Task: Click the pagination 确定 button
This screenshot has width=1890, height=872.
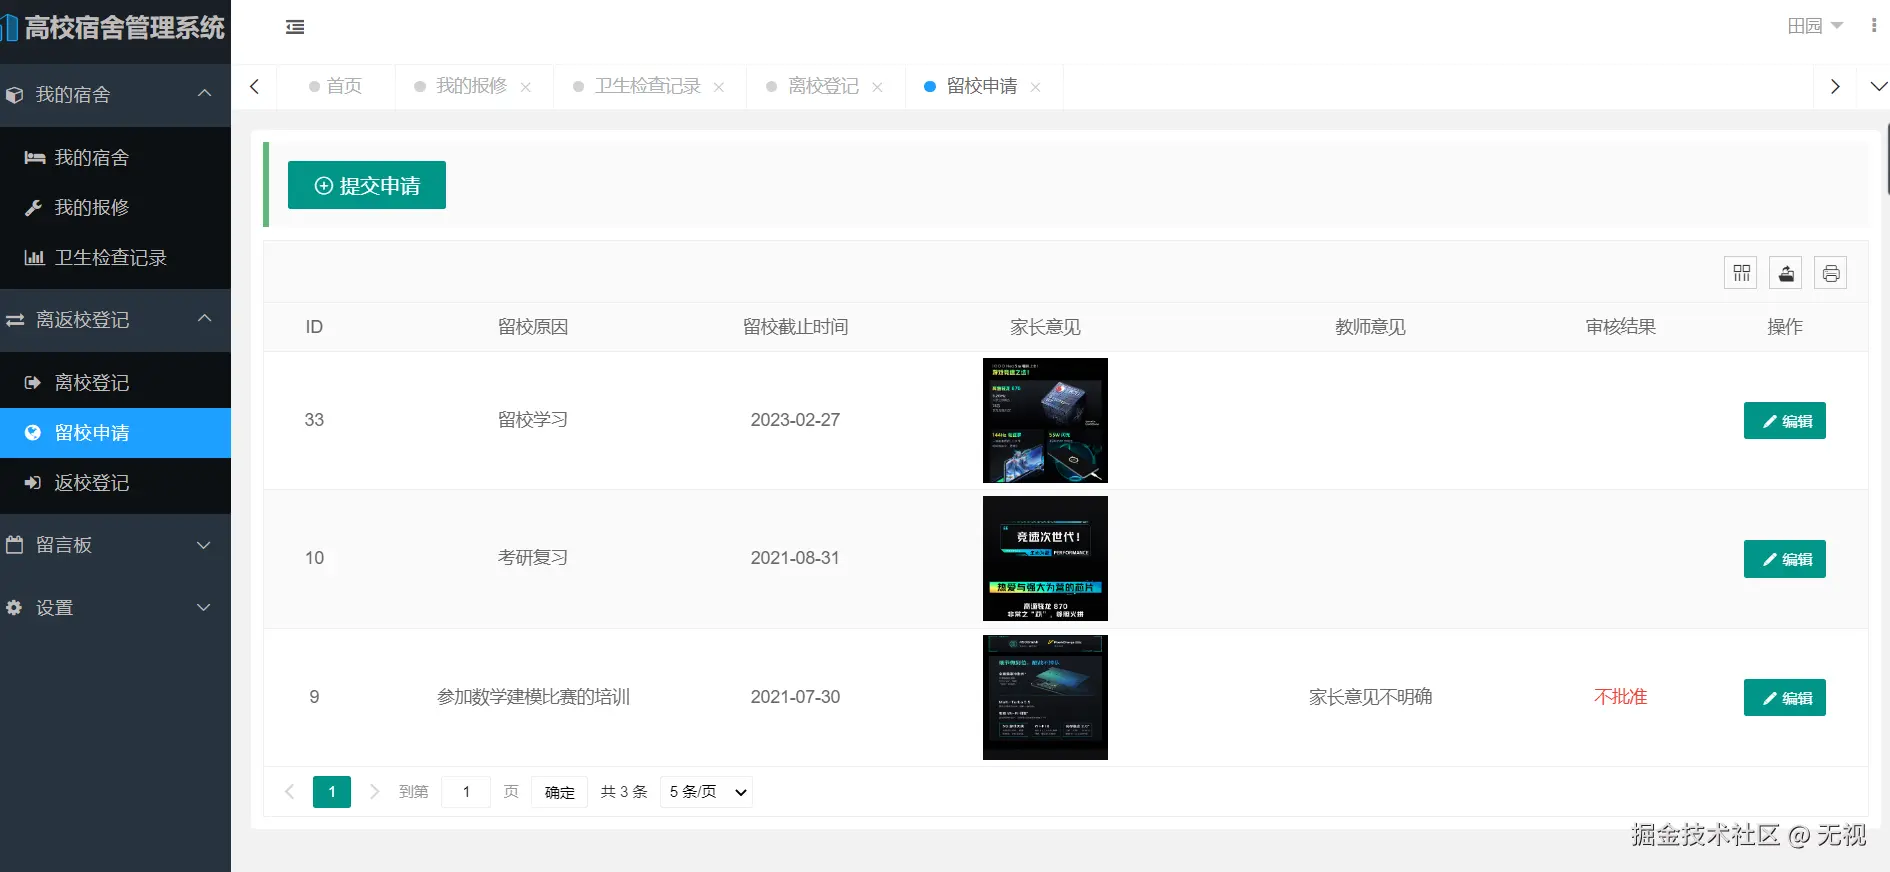Action: click(559, 792)
